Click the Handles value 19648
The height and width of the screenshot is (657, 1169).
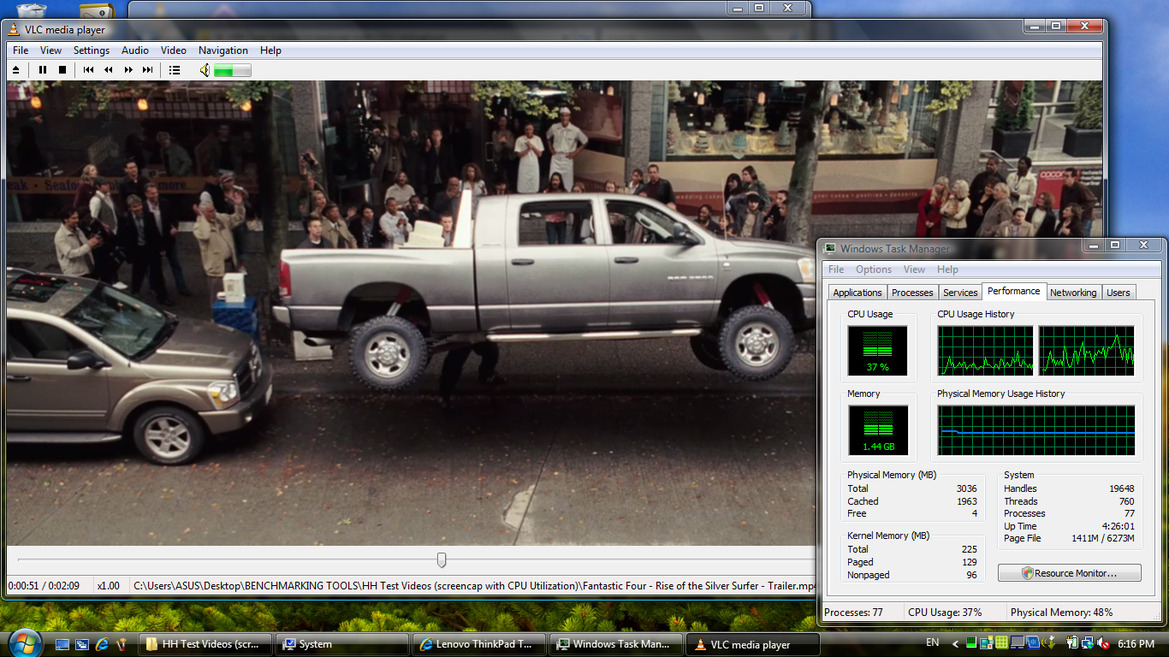pyautogui.click(x=1121, y=488)
